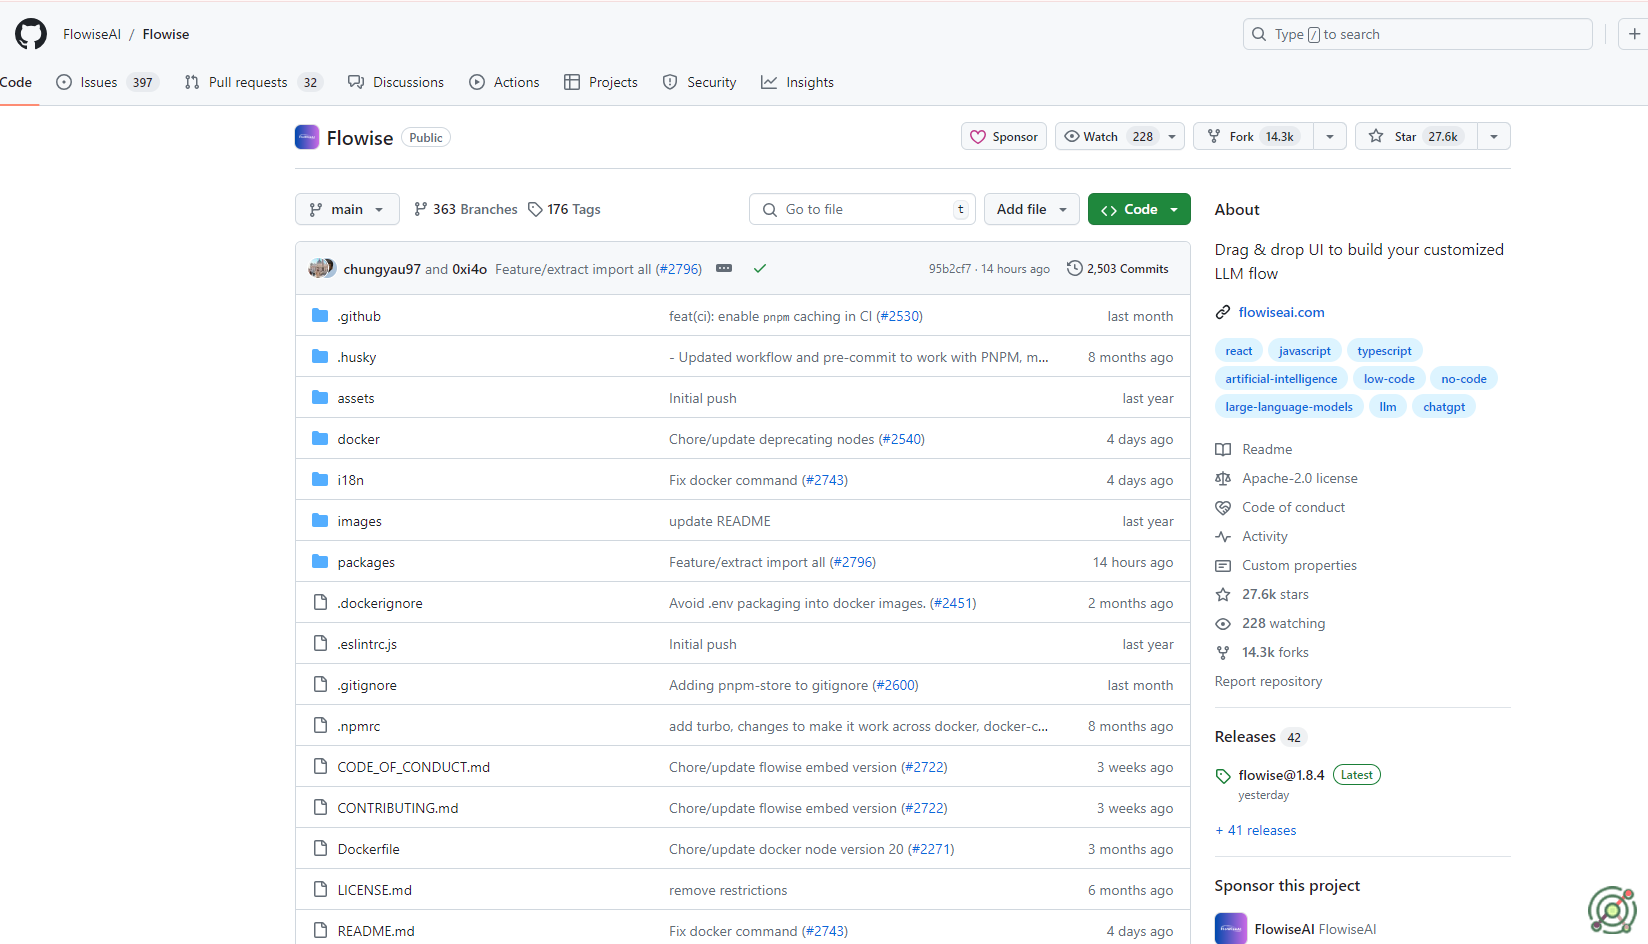1648x944 pixels.
Task: Visit the flowiseai.com website link
Action: coord(1281,312)
